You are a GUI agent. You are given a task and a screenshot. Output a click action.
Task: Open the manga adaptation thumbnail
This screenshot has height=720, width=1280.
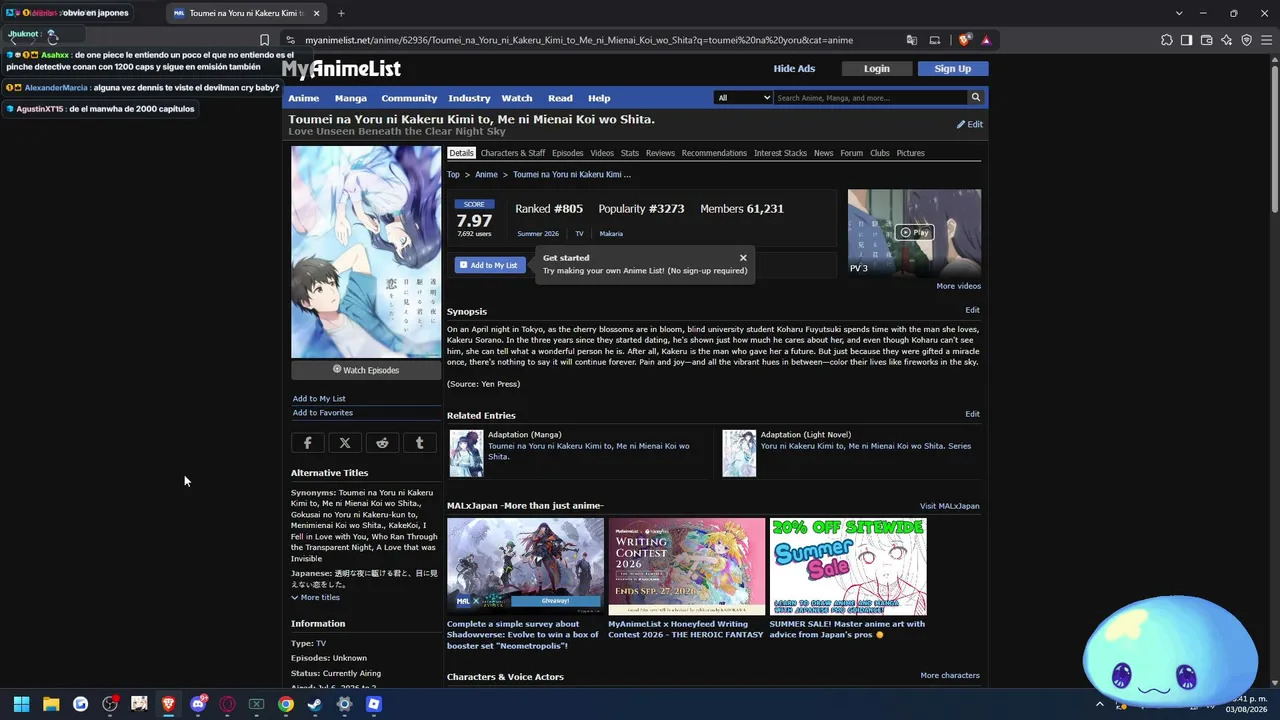467,453
